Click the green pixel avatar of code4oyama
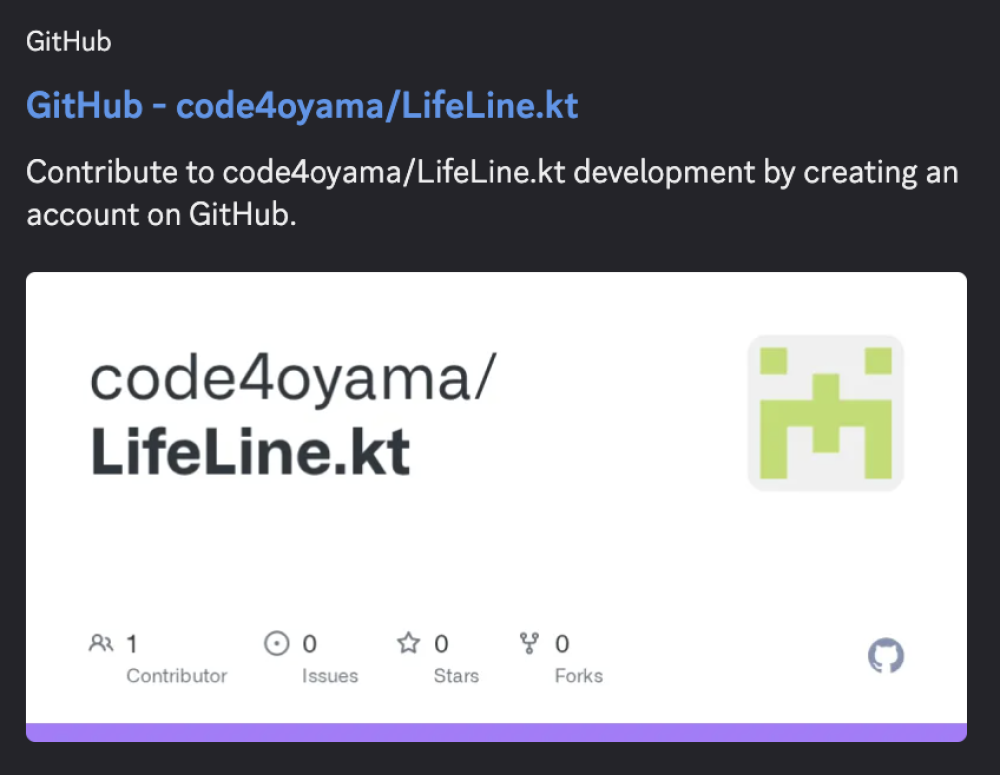 point(825,413)
